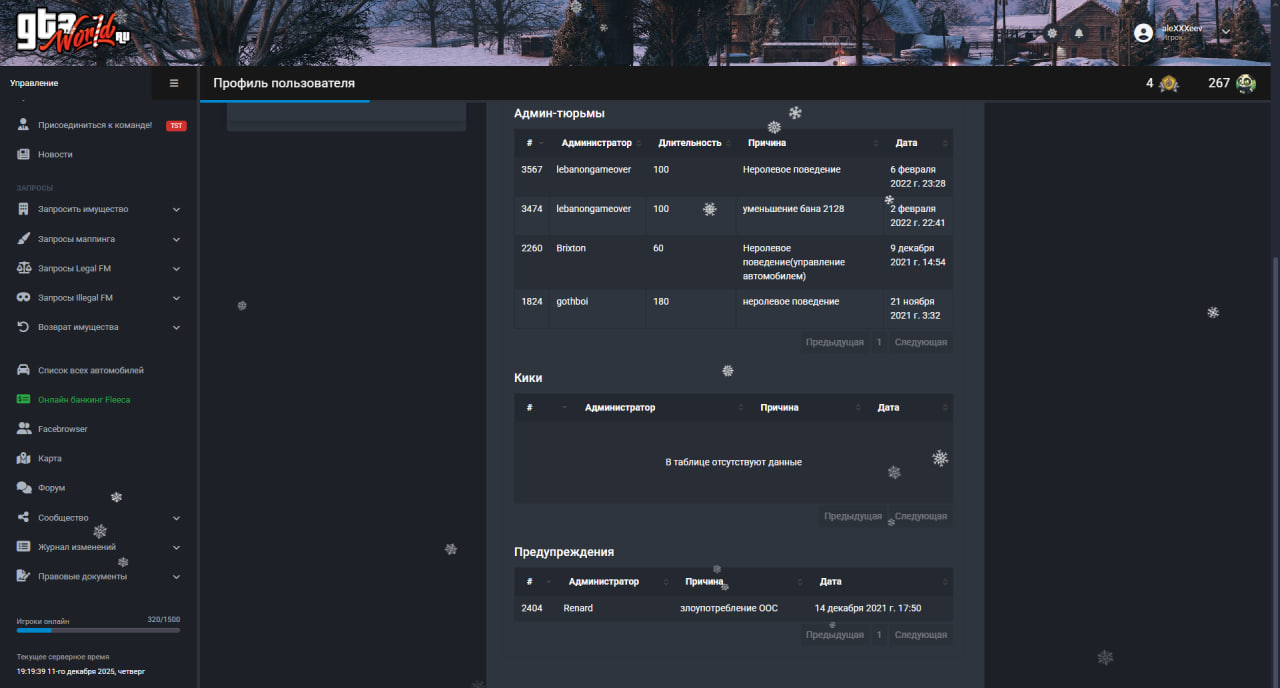The image size is (1280, 688).
Task: Click Присоединиться к команде! link
Action: click(95, 125)
